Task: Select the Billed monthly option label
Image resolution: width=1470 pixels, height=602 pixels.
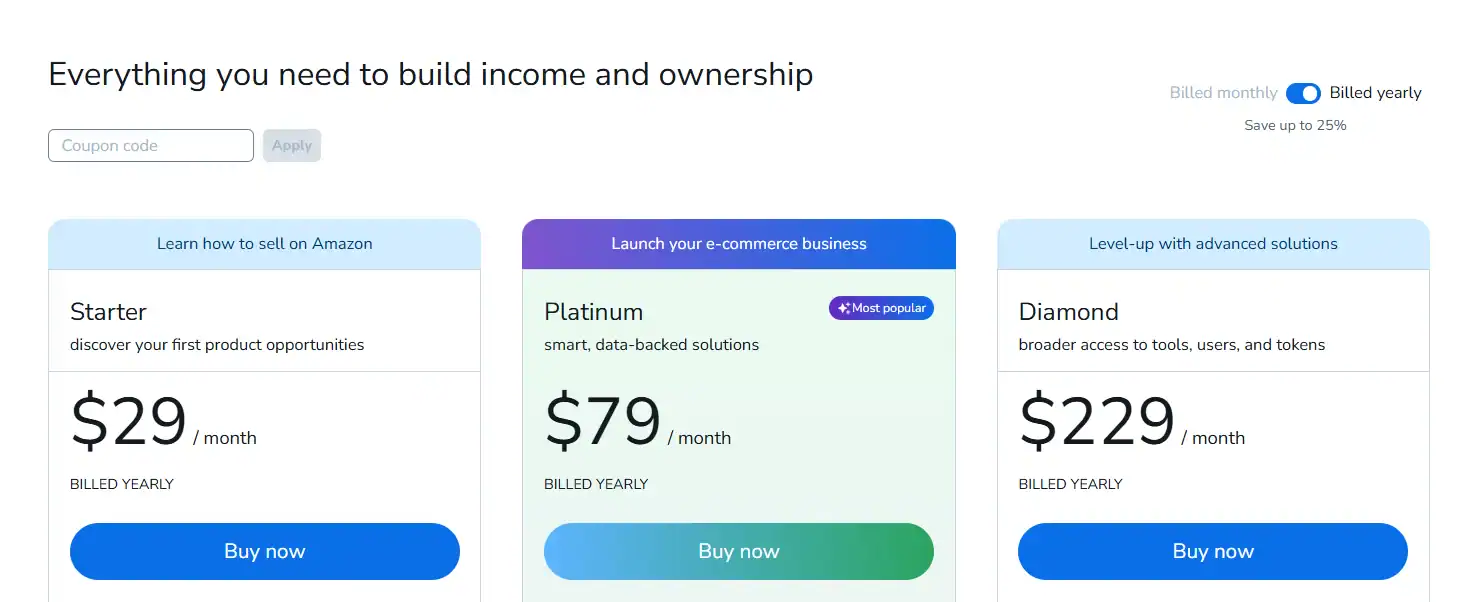Action: (x=1223, y=93)
